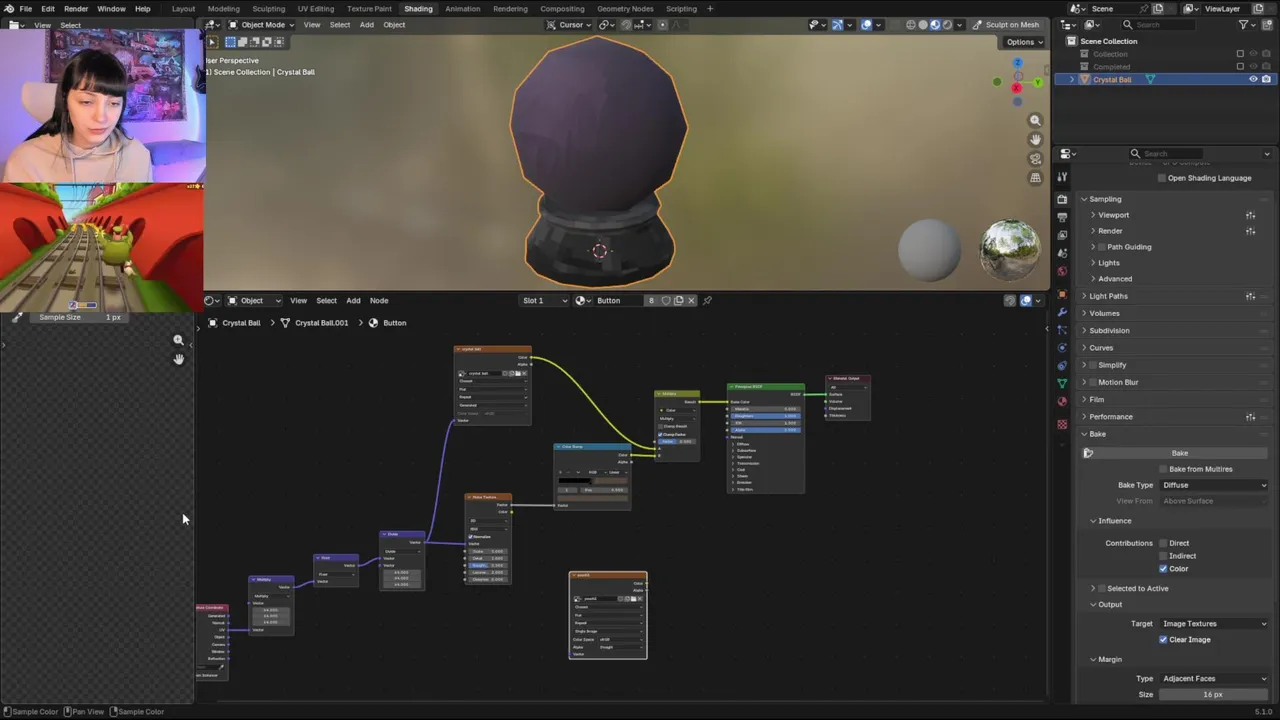1280x720 pixels.
Task: Expand Crystal Ball in outliner
Action: tap(1072, 79)
